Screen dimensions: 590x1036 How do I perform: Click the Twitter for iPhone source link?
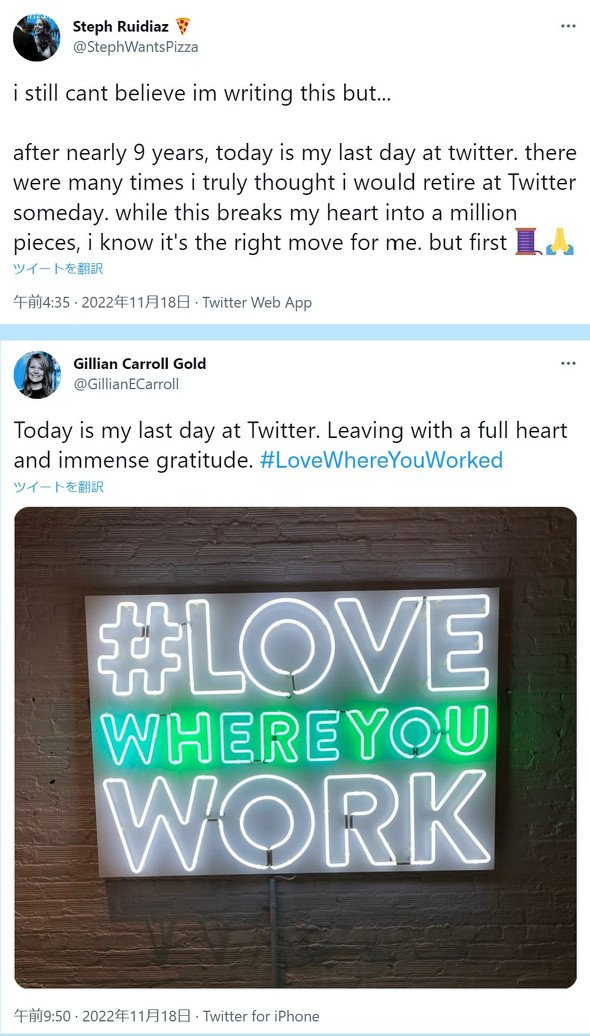260,1016
